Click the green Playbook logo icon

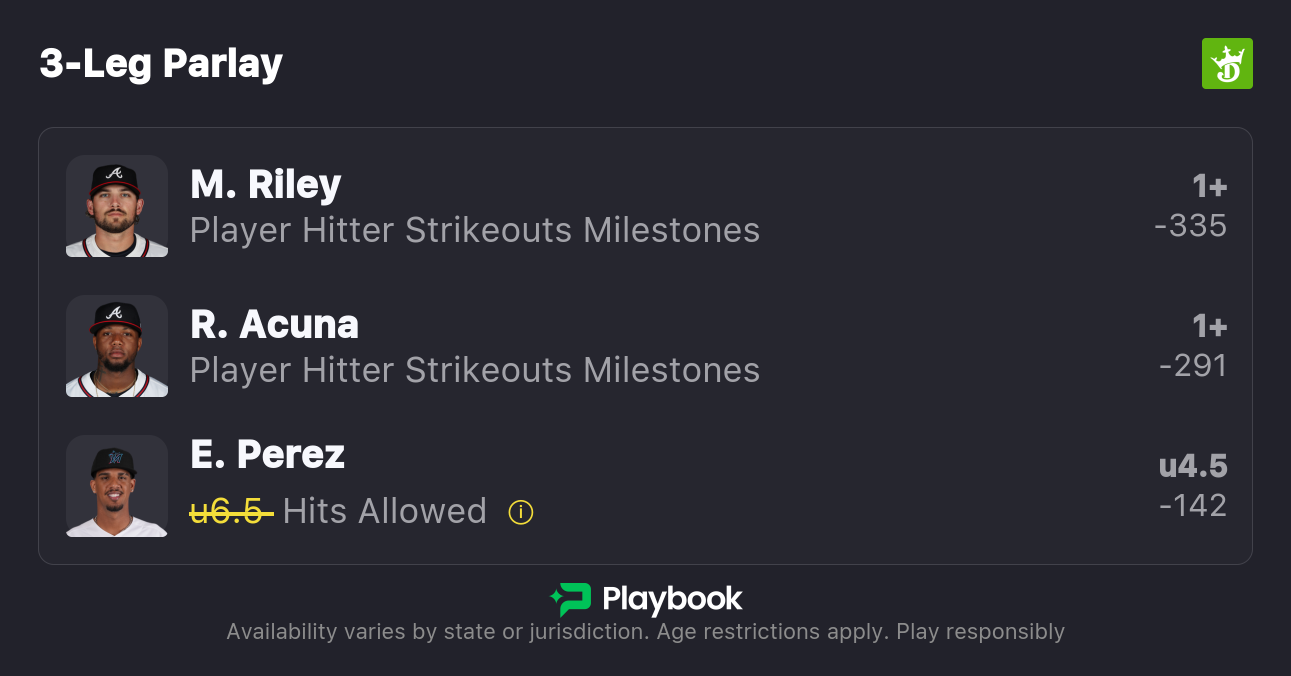570,599
